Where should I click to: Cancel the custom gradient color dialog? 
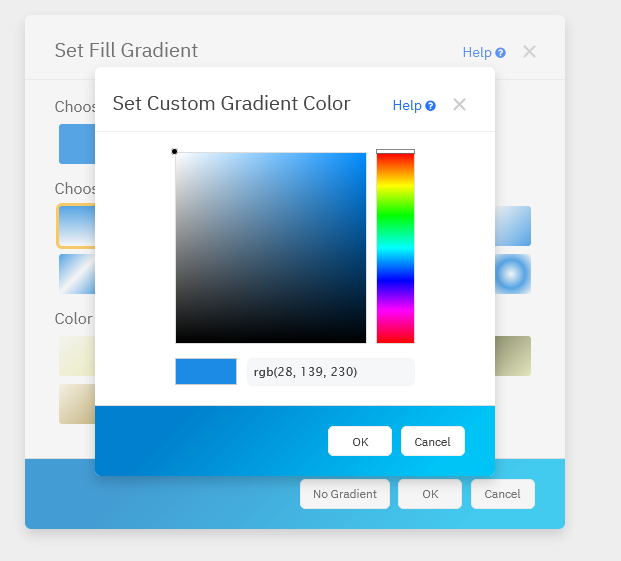point(432,441)
